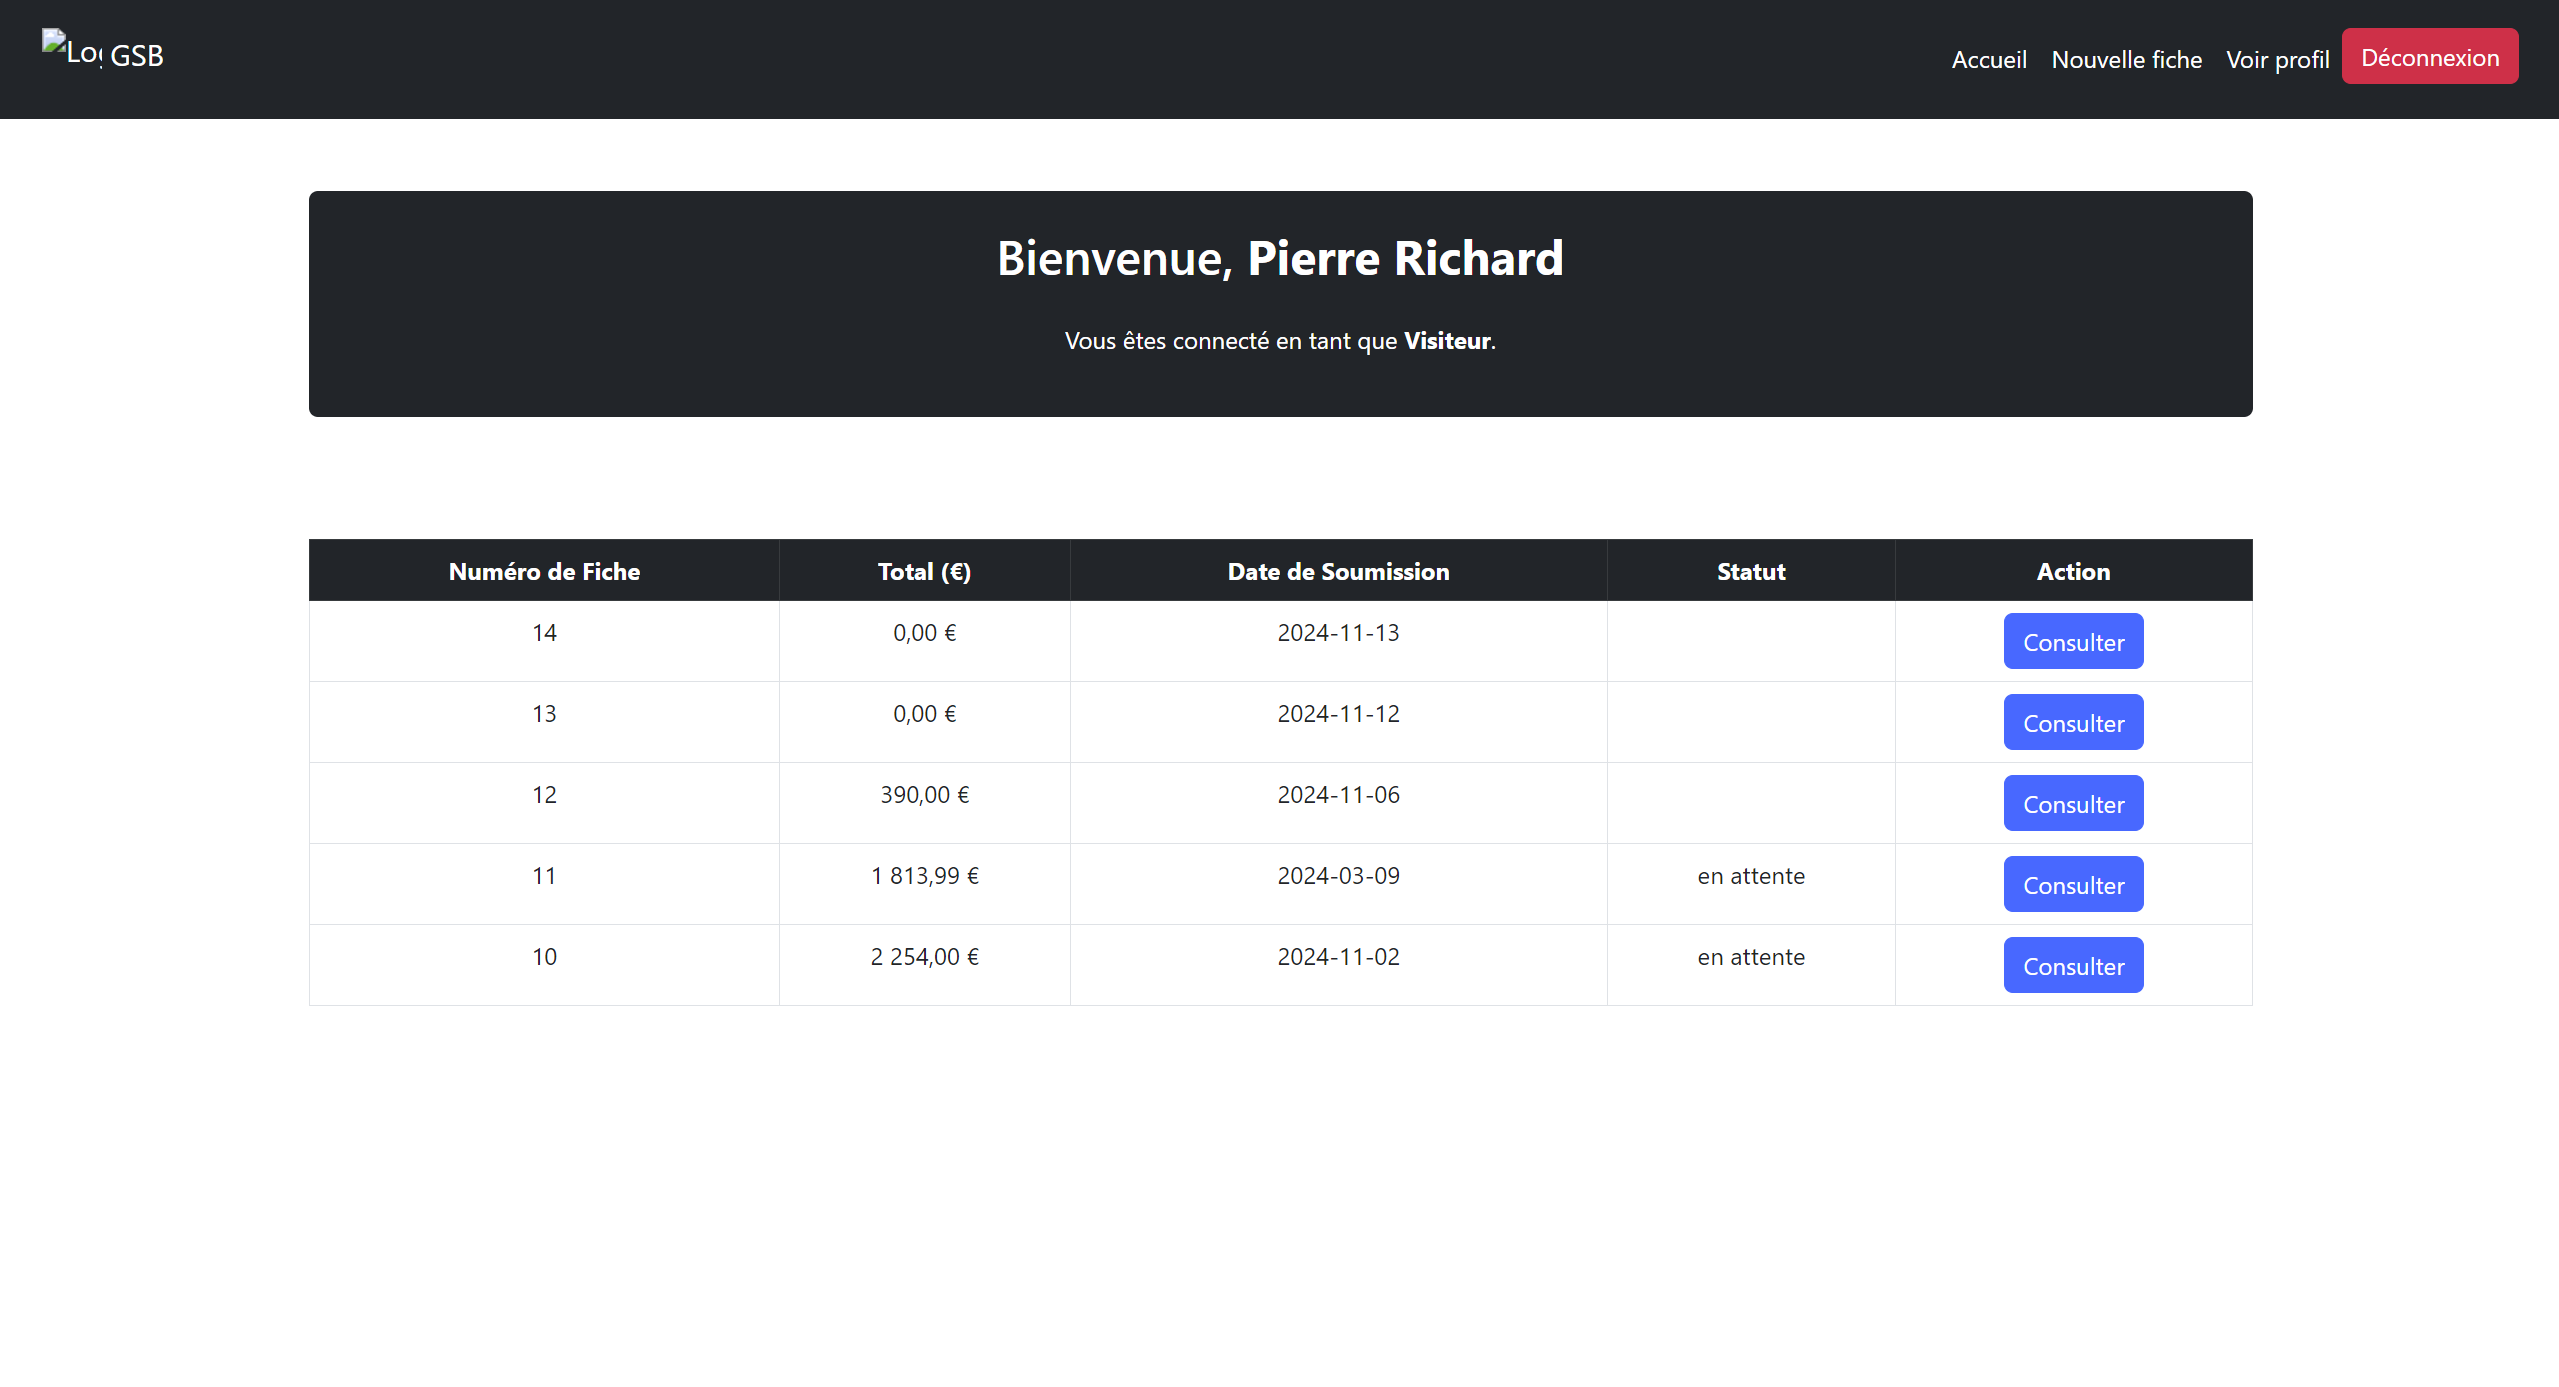Click the Bienvenue, Pierre Richard heading

pyautogui.click(x=1280, y=258)
